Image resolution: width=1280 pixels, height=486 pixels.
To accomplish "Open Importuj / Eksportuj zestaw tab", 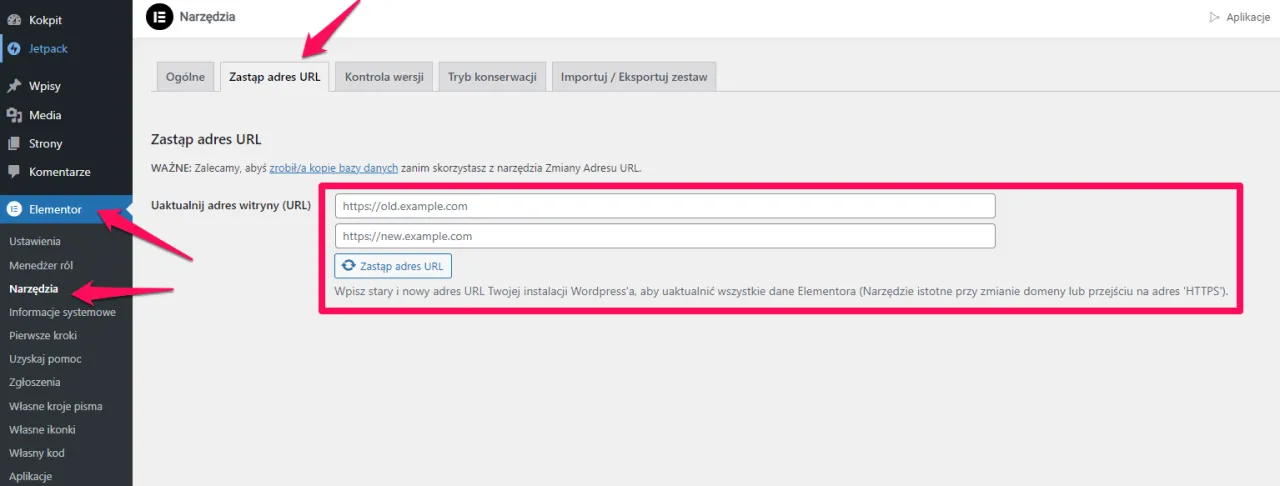I will [634, 77].
